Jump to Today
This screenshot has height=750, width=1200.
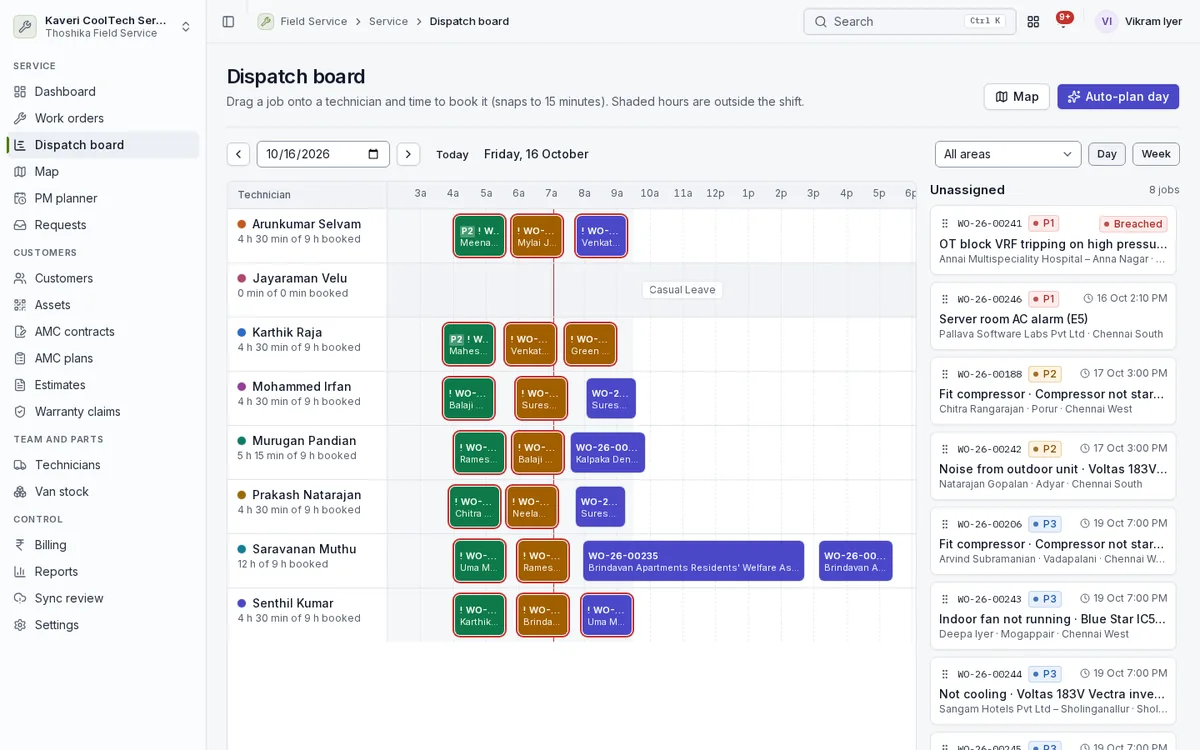(x=452, y=154)
